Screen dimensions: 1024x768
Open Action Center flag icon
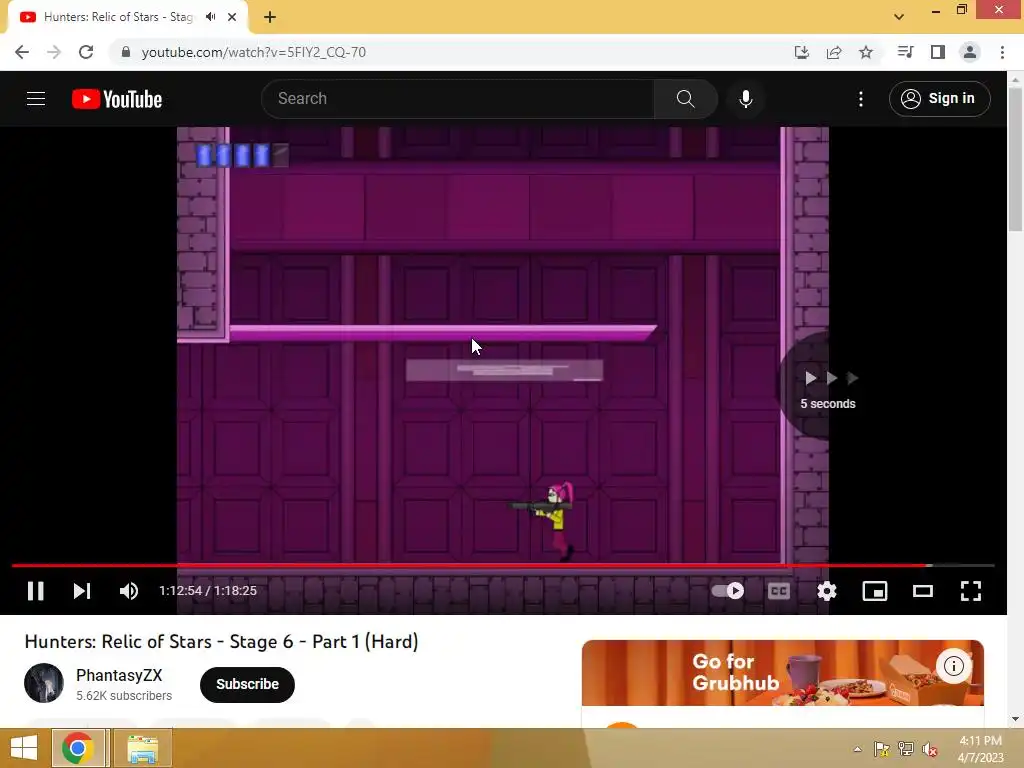882,749
